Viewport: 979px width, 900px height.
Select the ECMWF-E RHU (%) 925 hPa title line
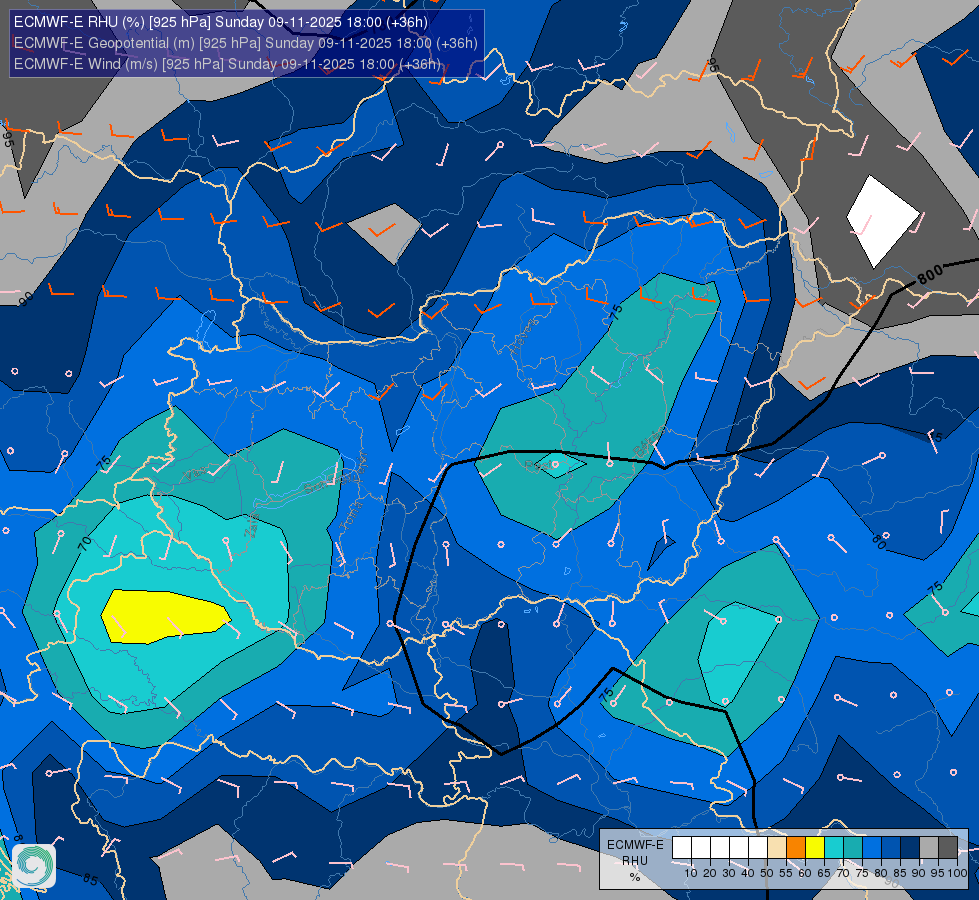tap(221, 22)
